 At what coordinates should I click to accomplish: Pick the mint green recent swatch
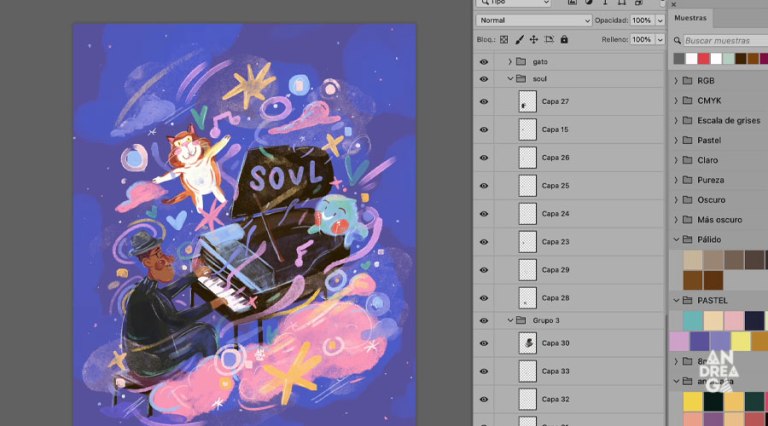(728, 59)
